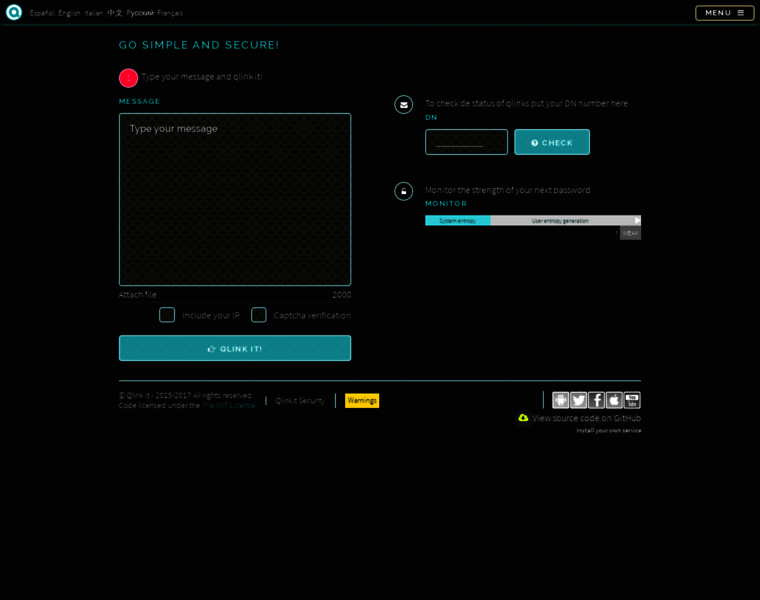Focus the Type your message textarea

(x=235, y=200)
